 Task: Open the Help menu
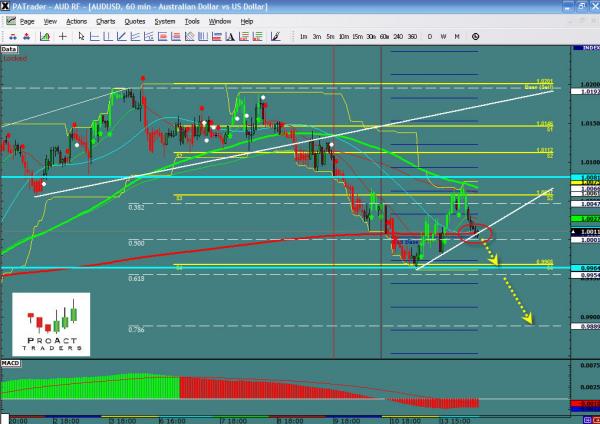246,20
